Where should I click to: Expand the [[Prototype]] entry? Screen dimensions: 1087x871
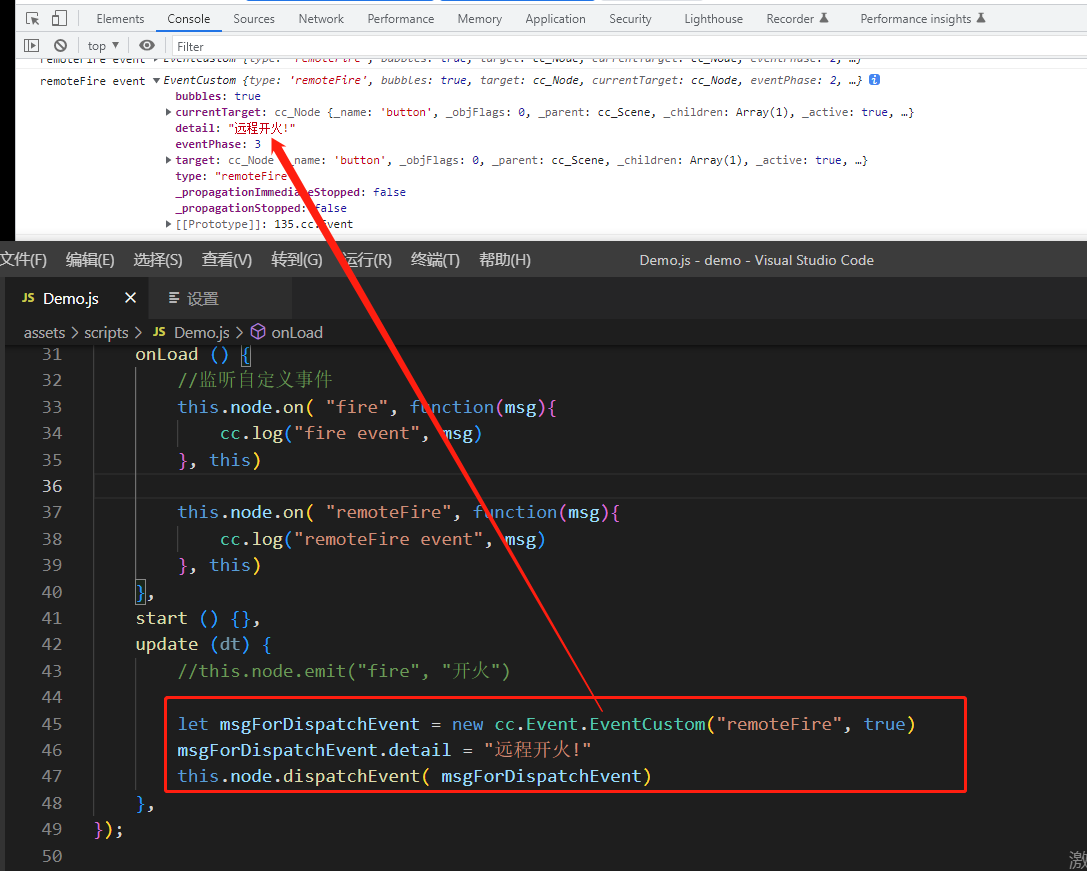click(168, 224)
